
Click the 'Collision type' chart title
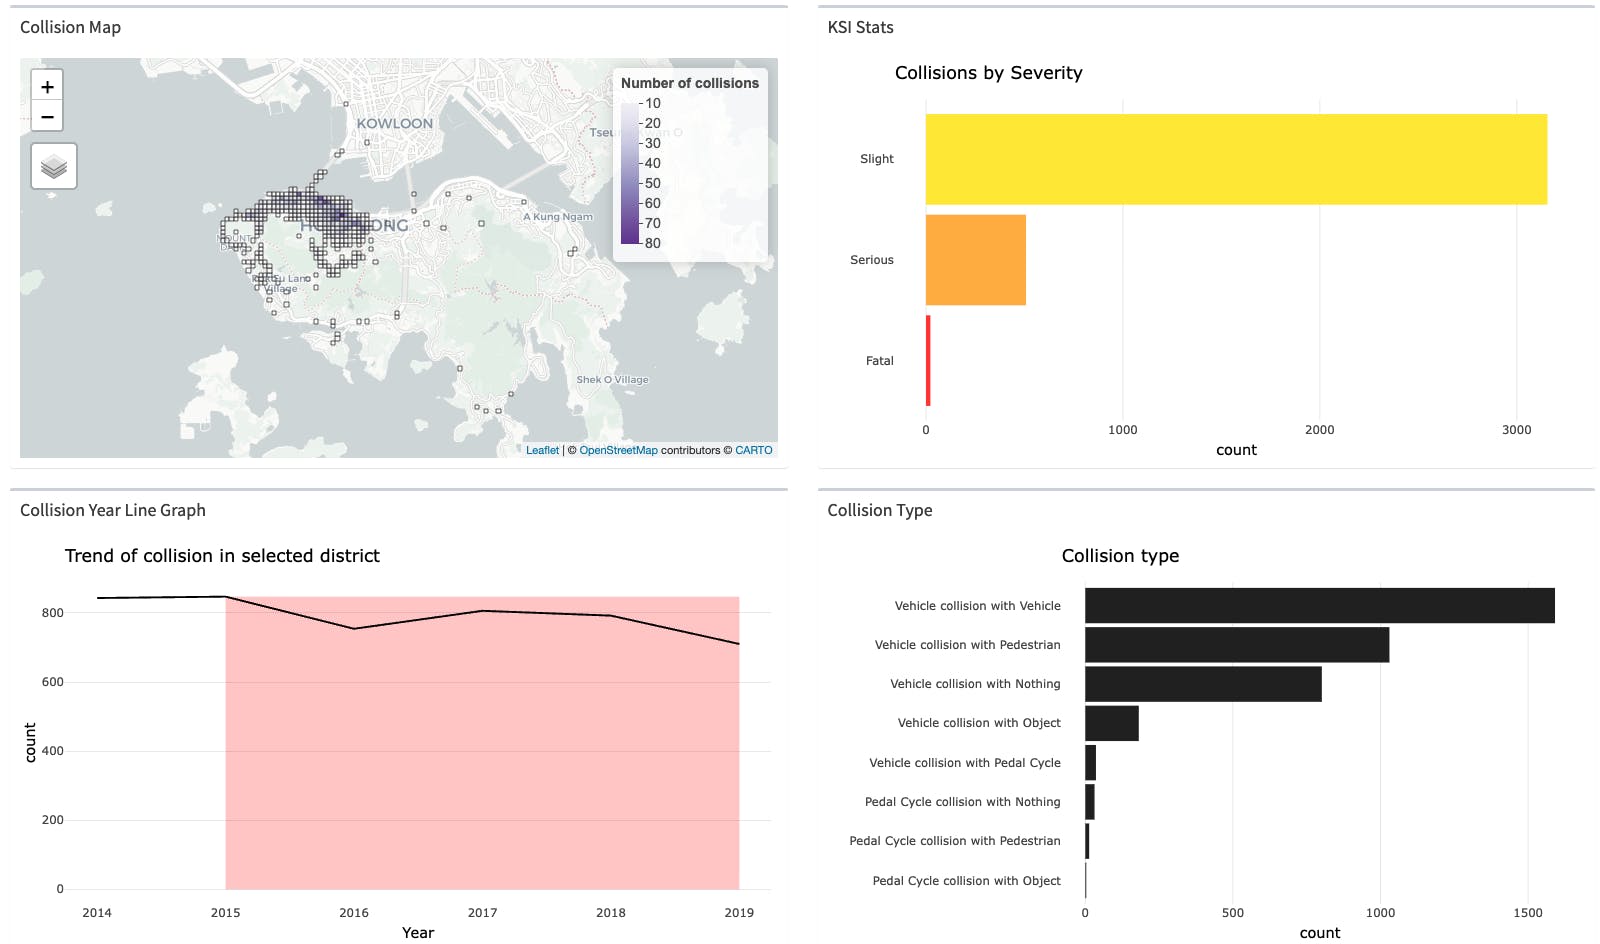tap(1120, 556)
